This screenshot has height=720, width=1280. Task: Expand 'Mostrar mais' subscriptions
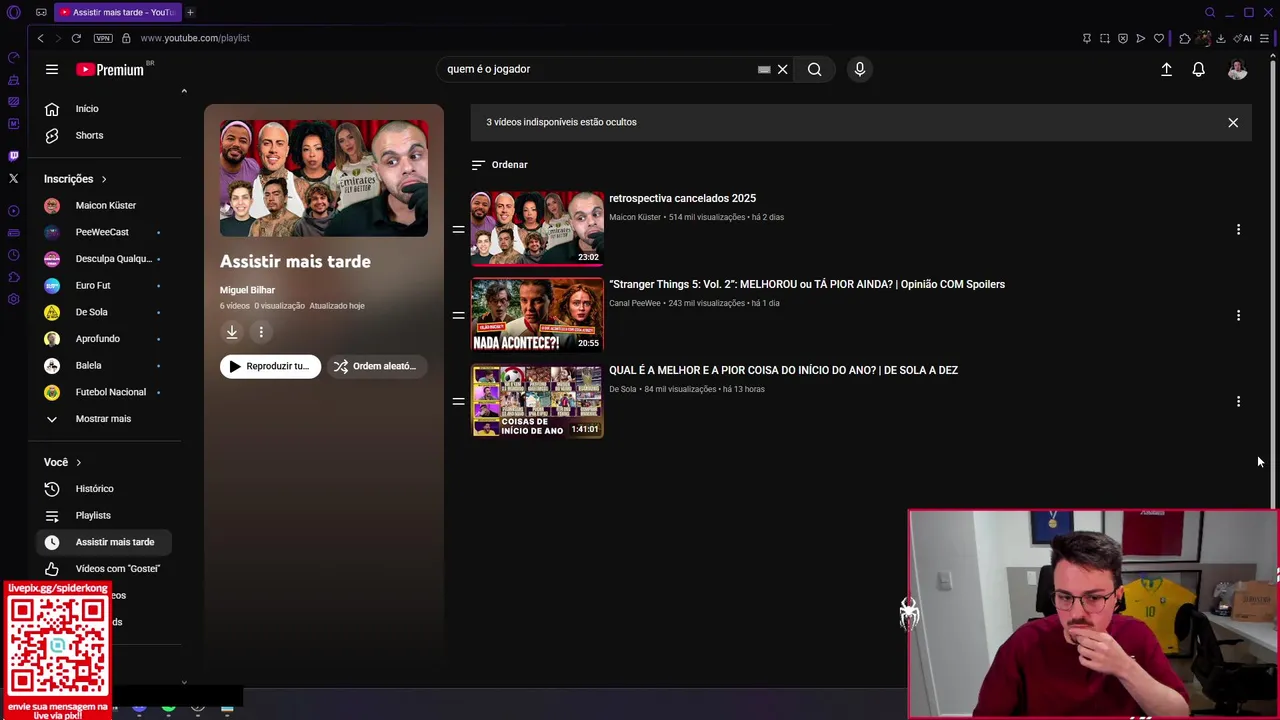pyautogui.click(x=105, y=419)
